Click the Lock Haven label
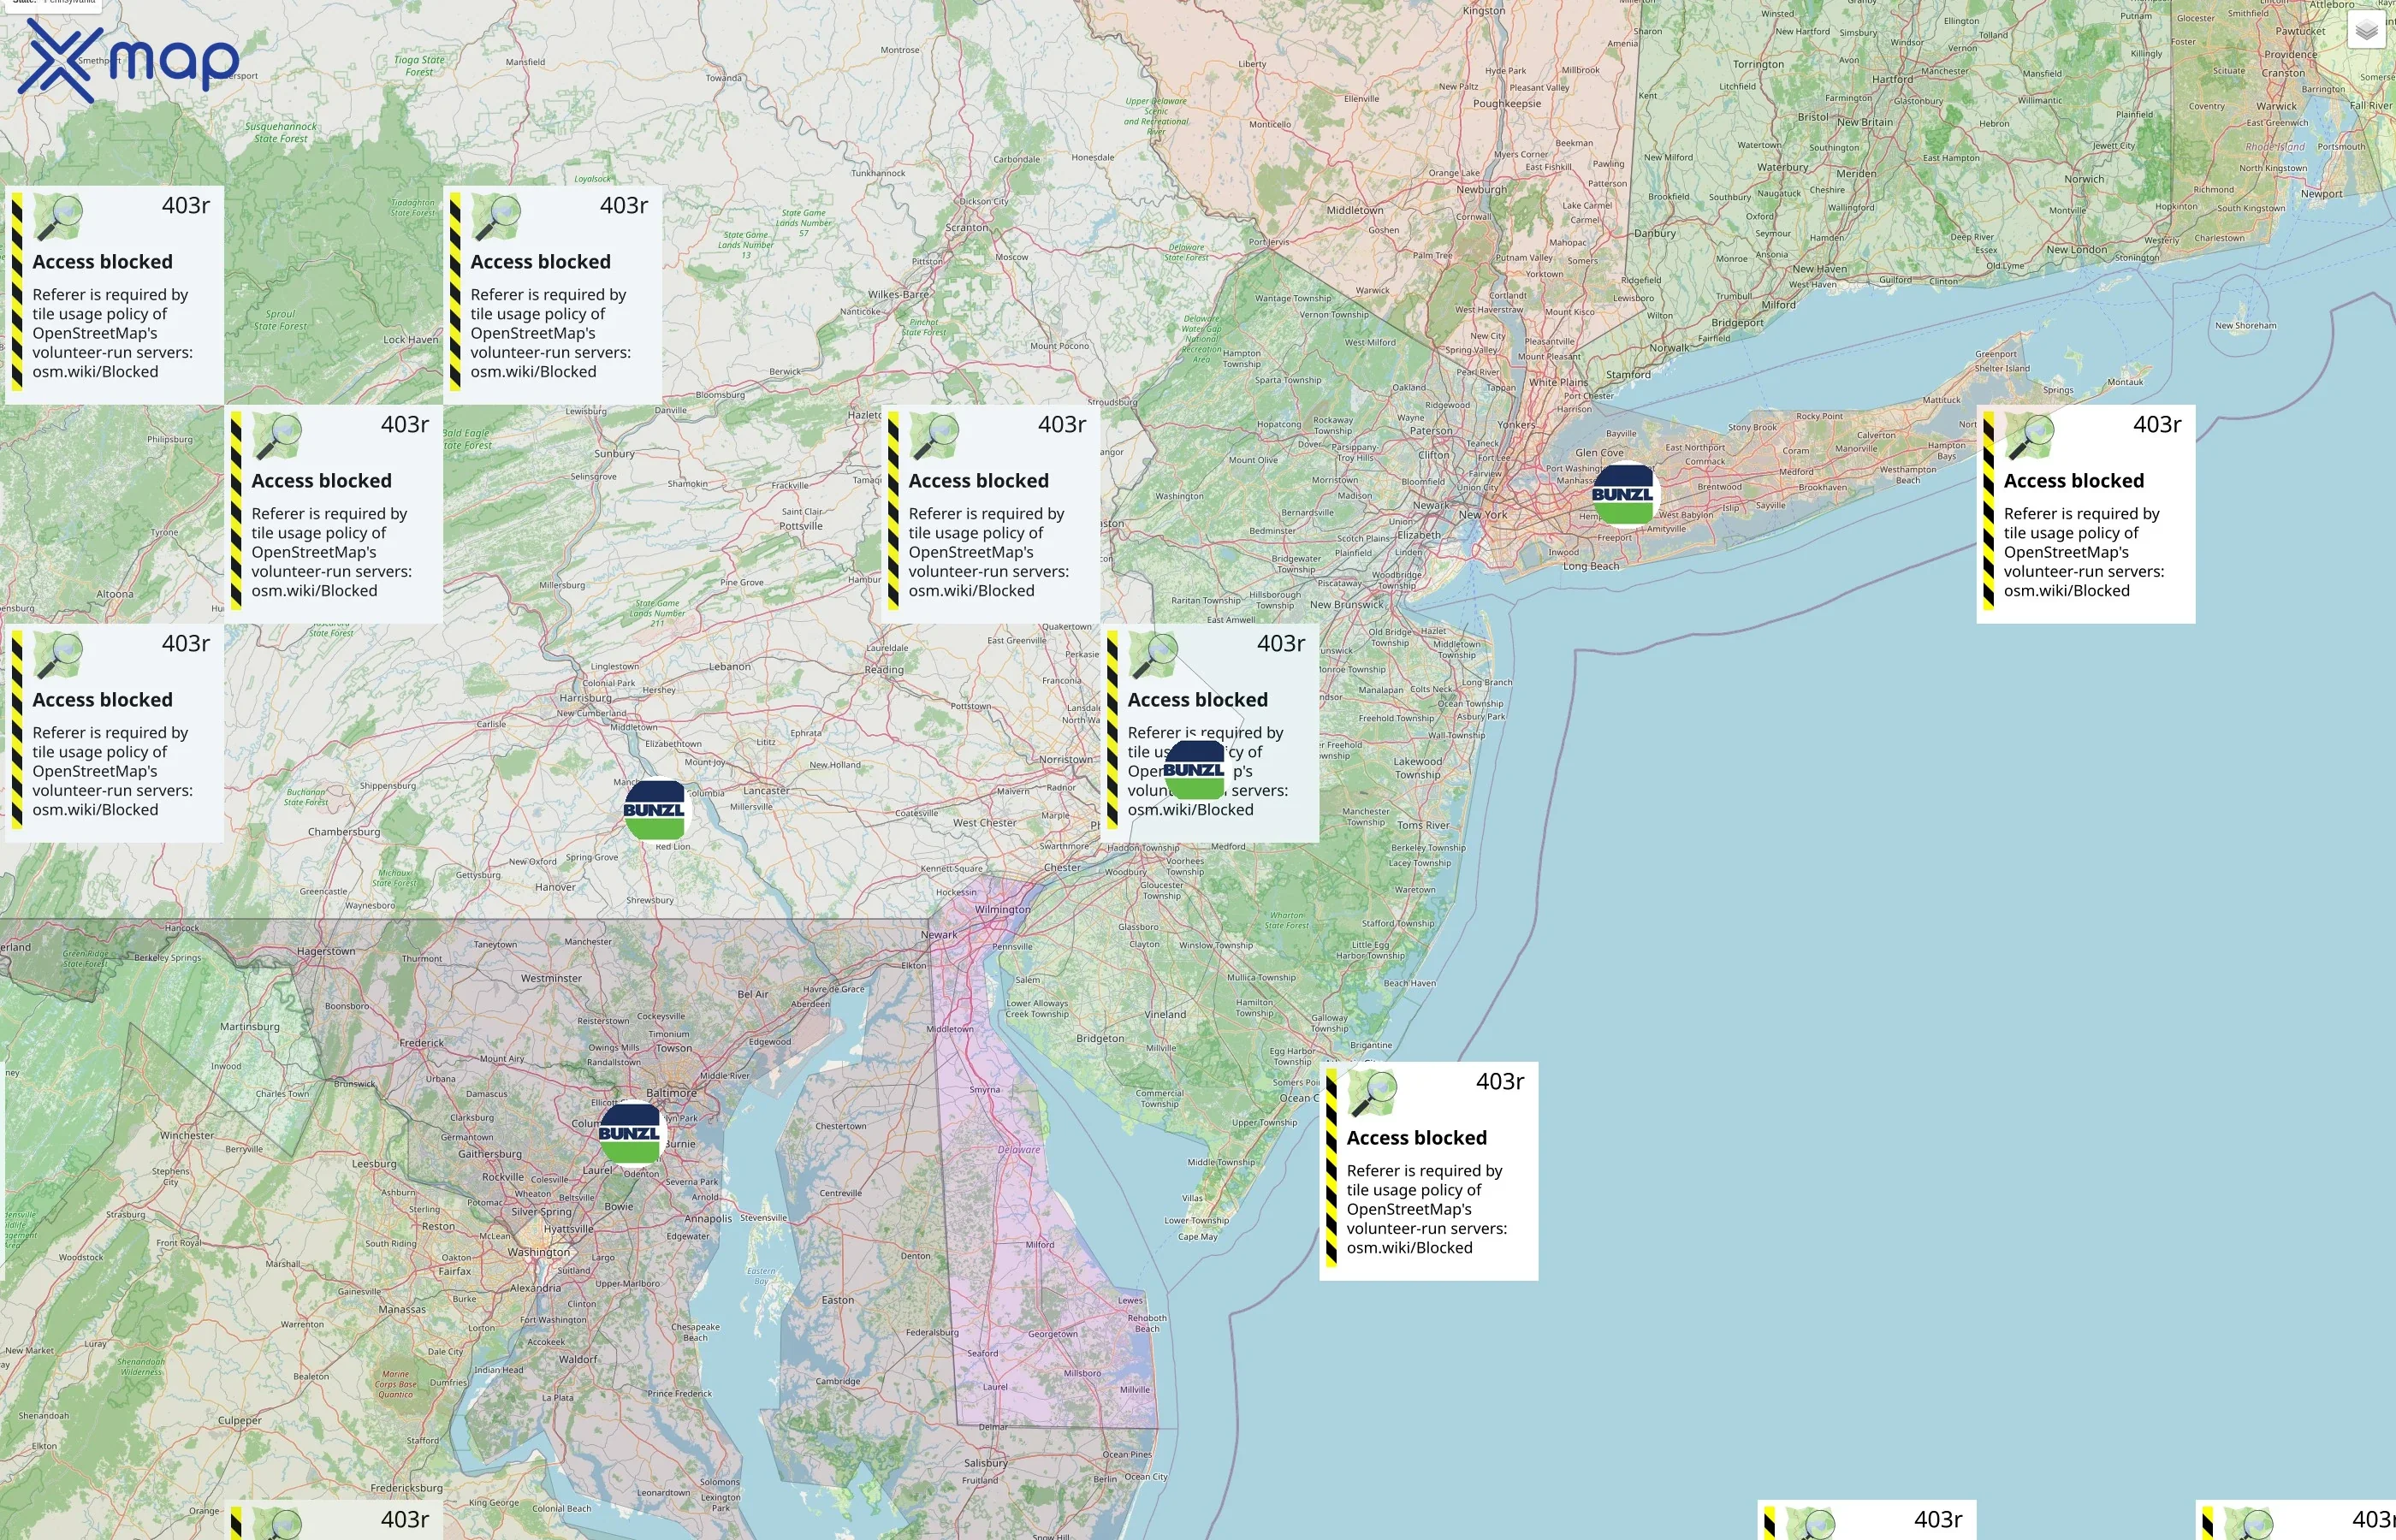The image size is (2396, 1540). [x=411, y=339]
